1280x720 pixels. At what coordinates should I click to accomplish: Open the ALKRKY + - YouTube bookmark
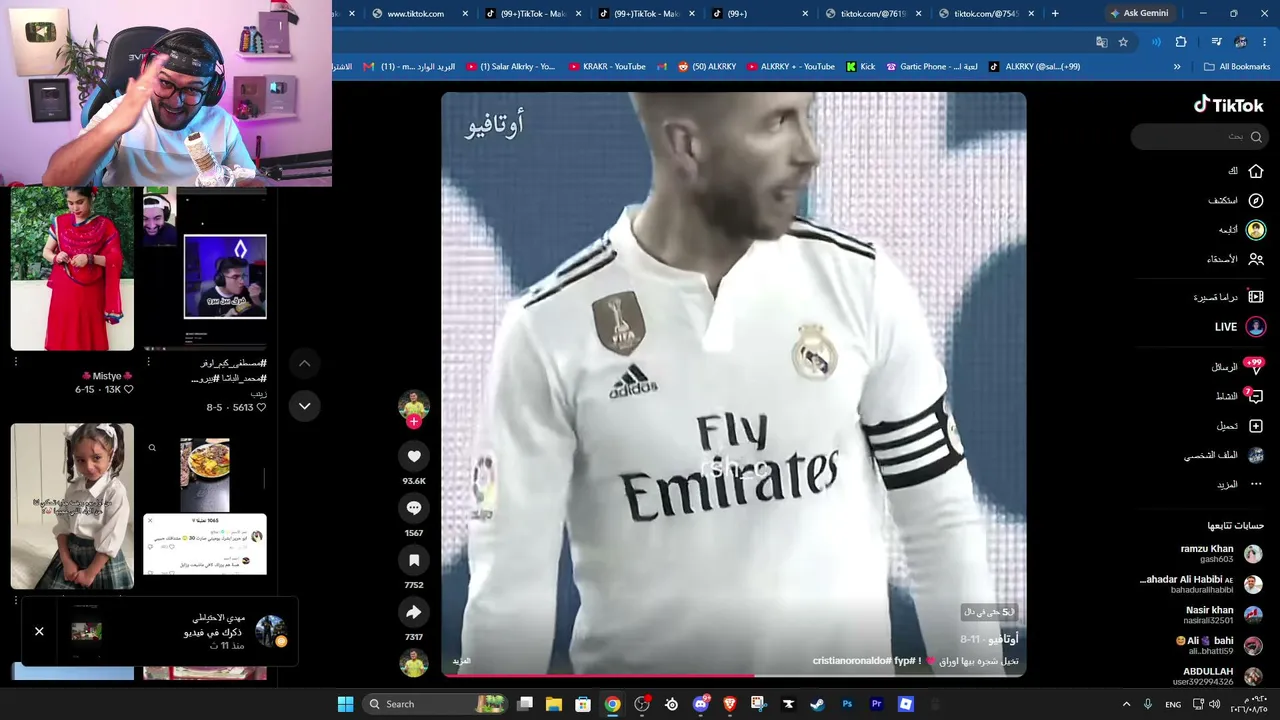coord(790,67)
